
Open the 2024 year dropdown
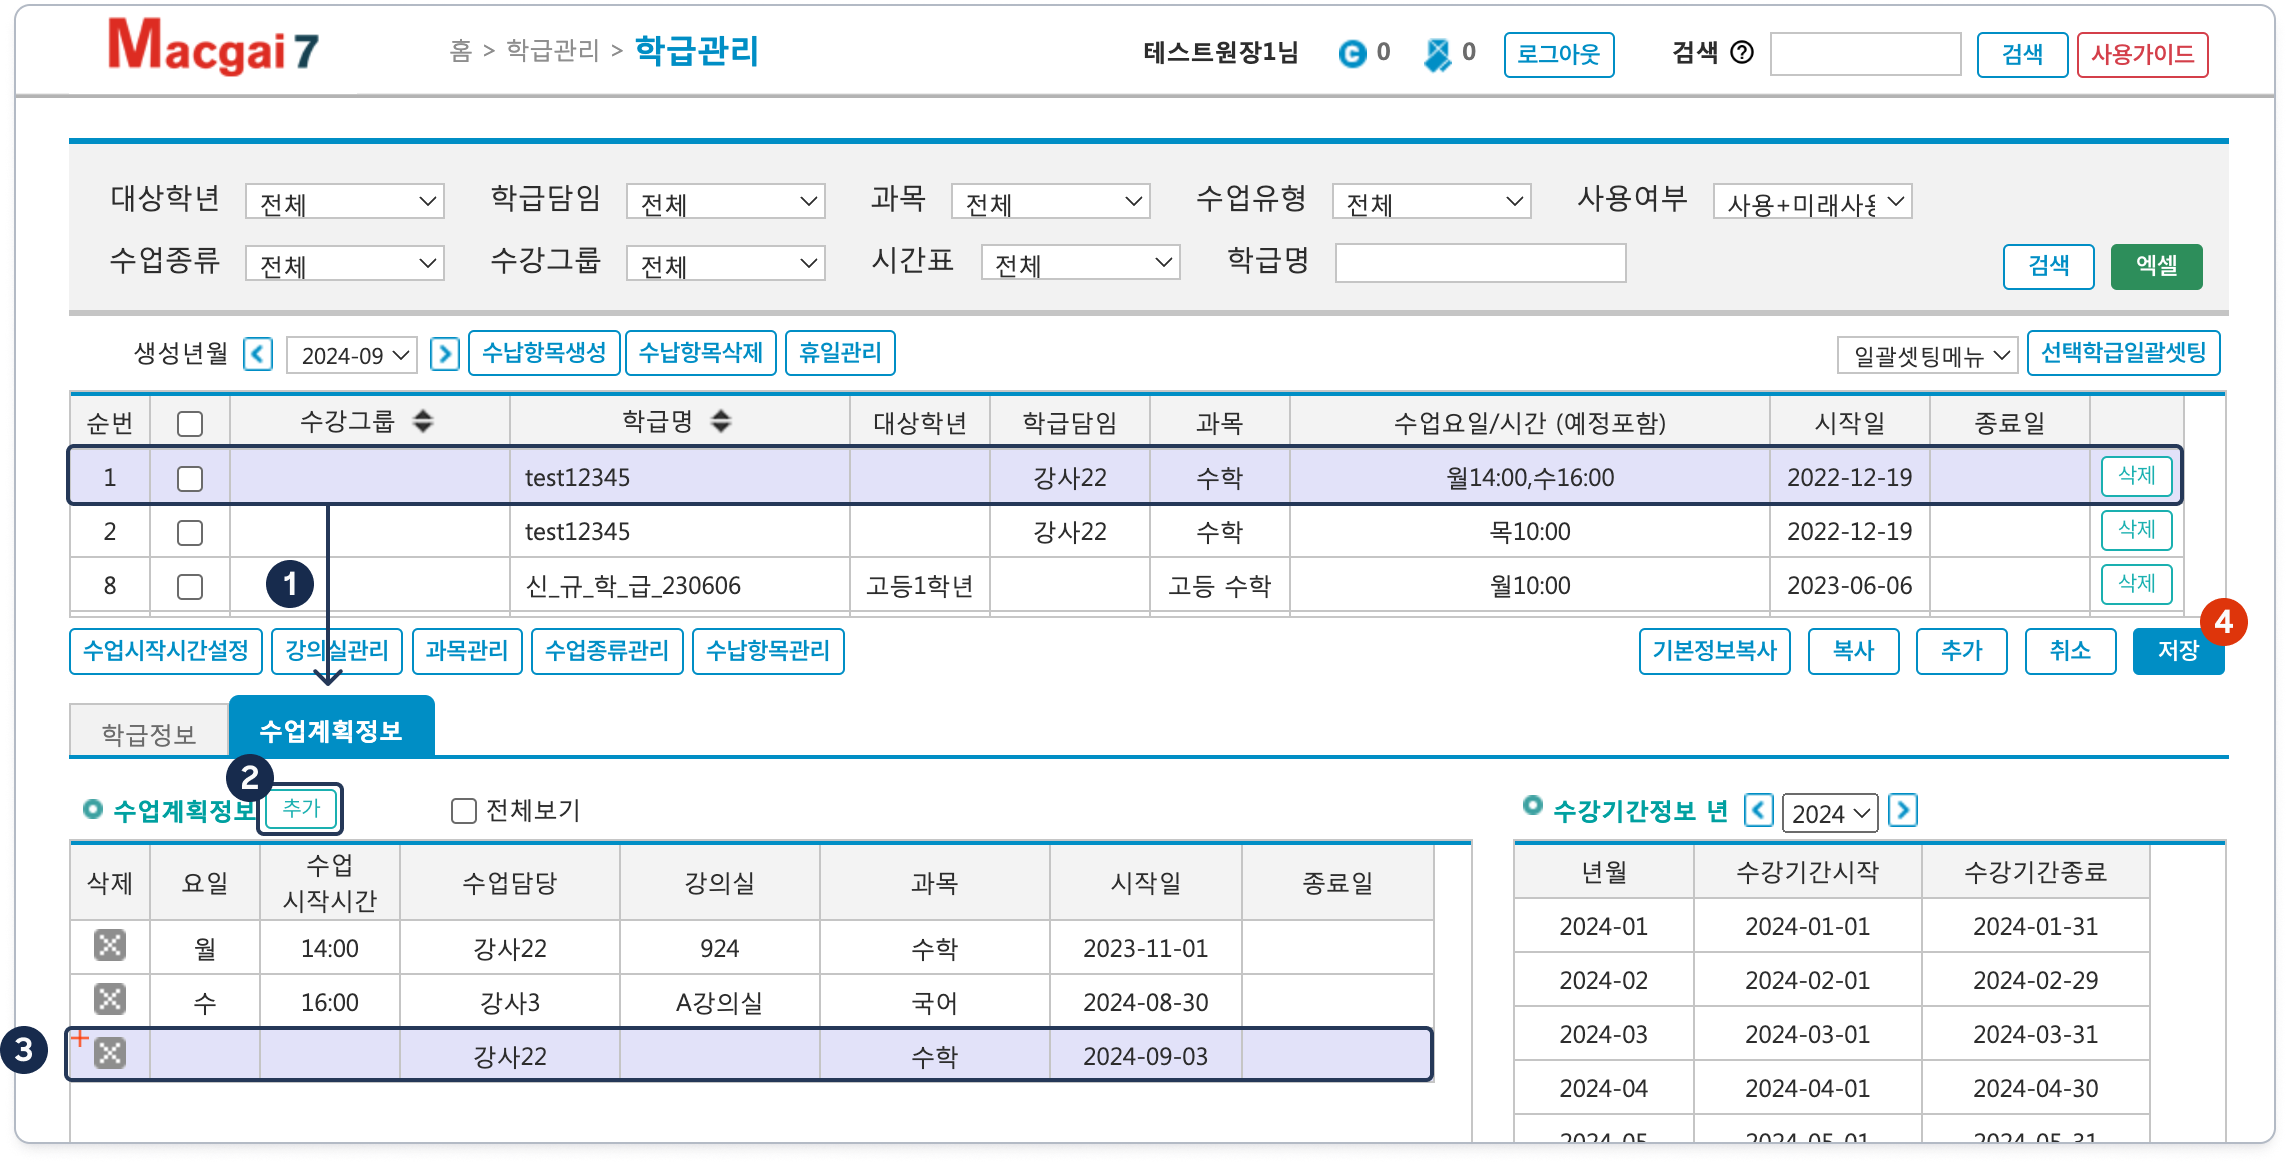click(x=1829, y=813)
